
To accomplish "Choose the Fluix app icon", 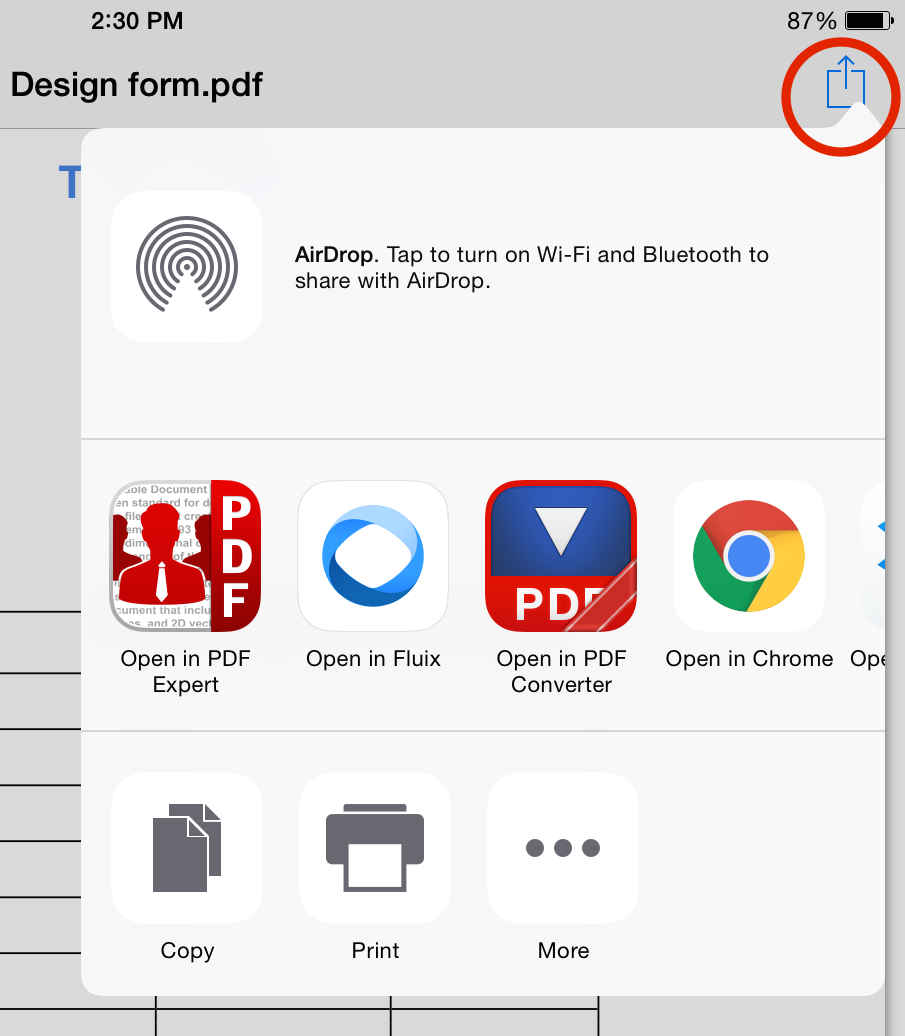I will pos(373,556).
